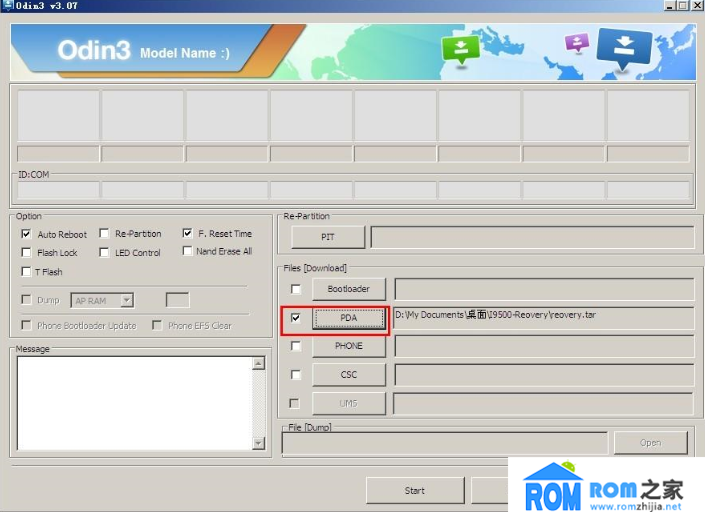
Task: Enable the Re-Partition option
Action: 104,233
